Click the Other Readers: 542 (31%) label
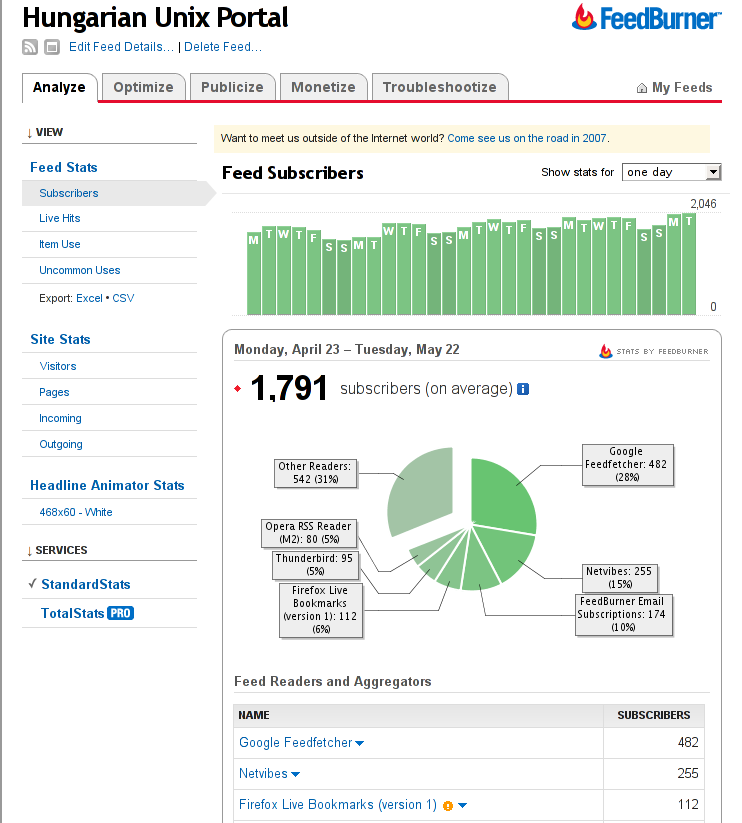The image size is (742, 823). pos(315,473)
